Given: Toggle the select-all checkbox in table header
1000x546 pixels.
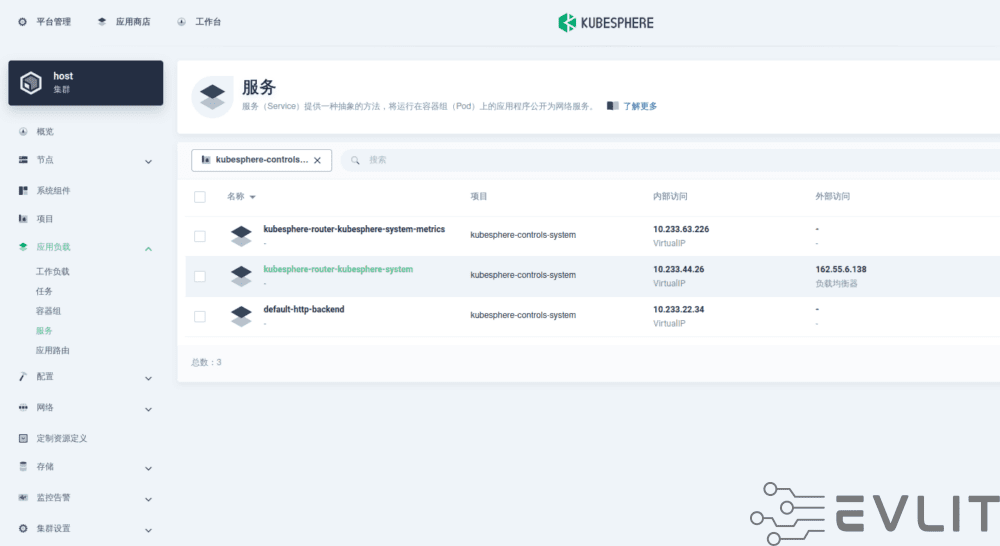Looking at the screenshot, I should 200,197.
